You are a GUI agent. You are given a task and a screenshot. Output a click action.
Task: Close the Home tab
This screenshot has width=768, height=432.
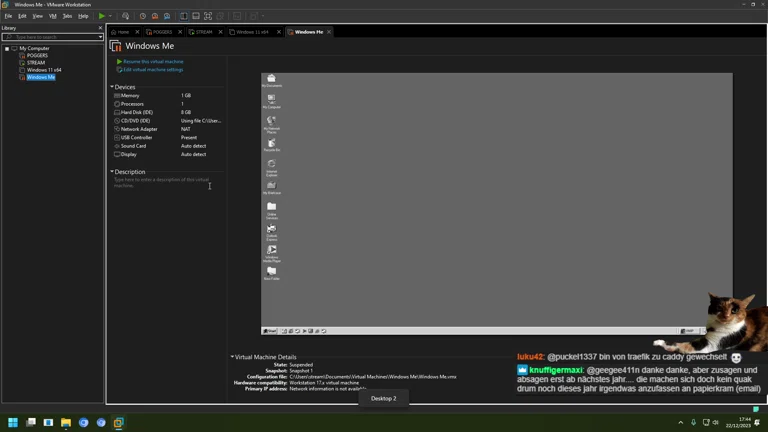137,32
